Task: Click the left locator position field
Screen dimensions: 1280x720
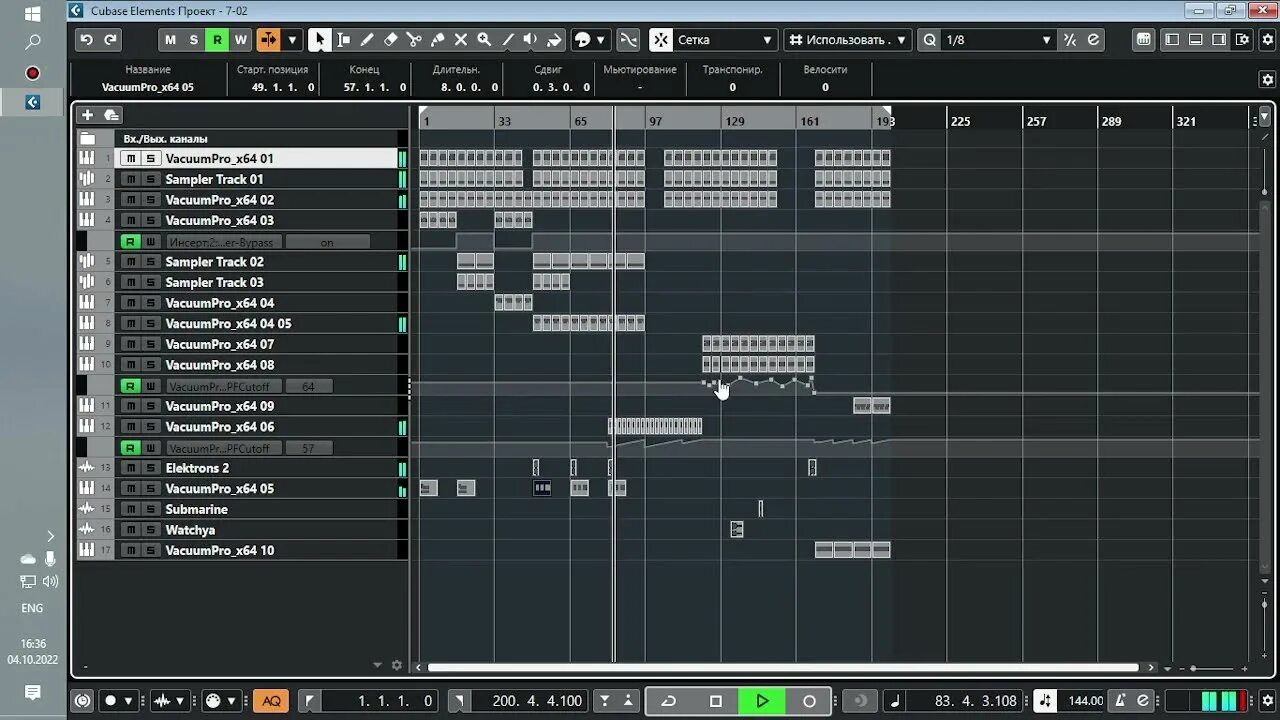Action: (379, 701)
